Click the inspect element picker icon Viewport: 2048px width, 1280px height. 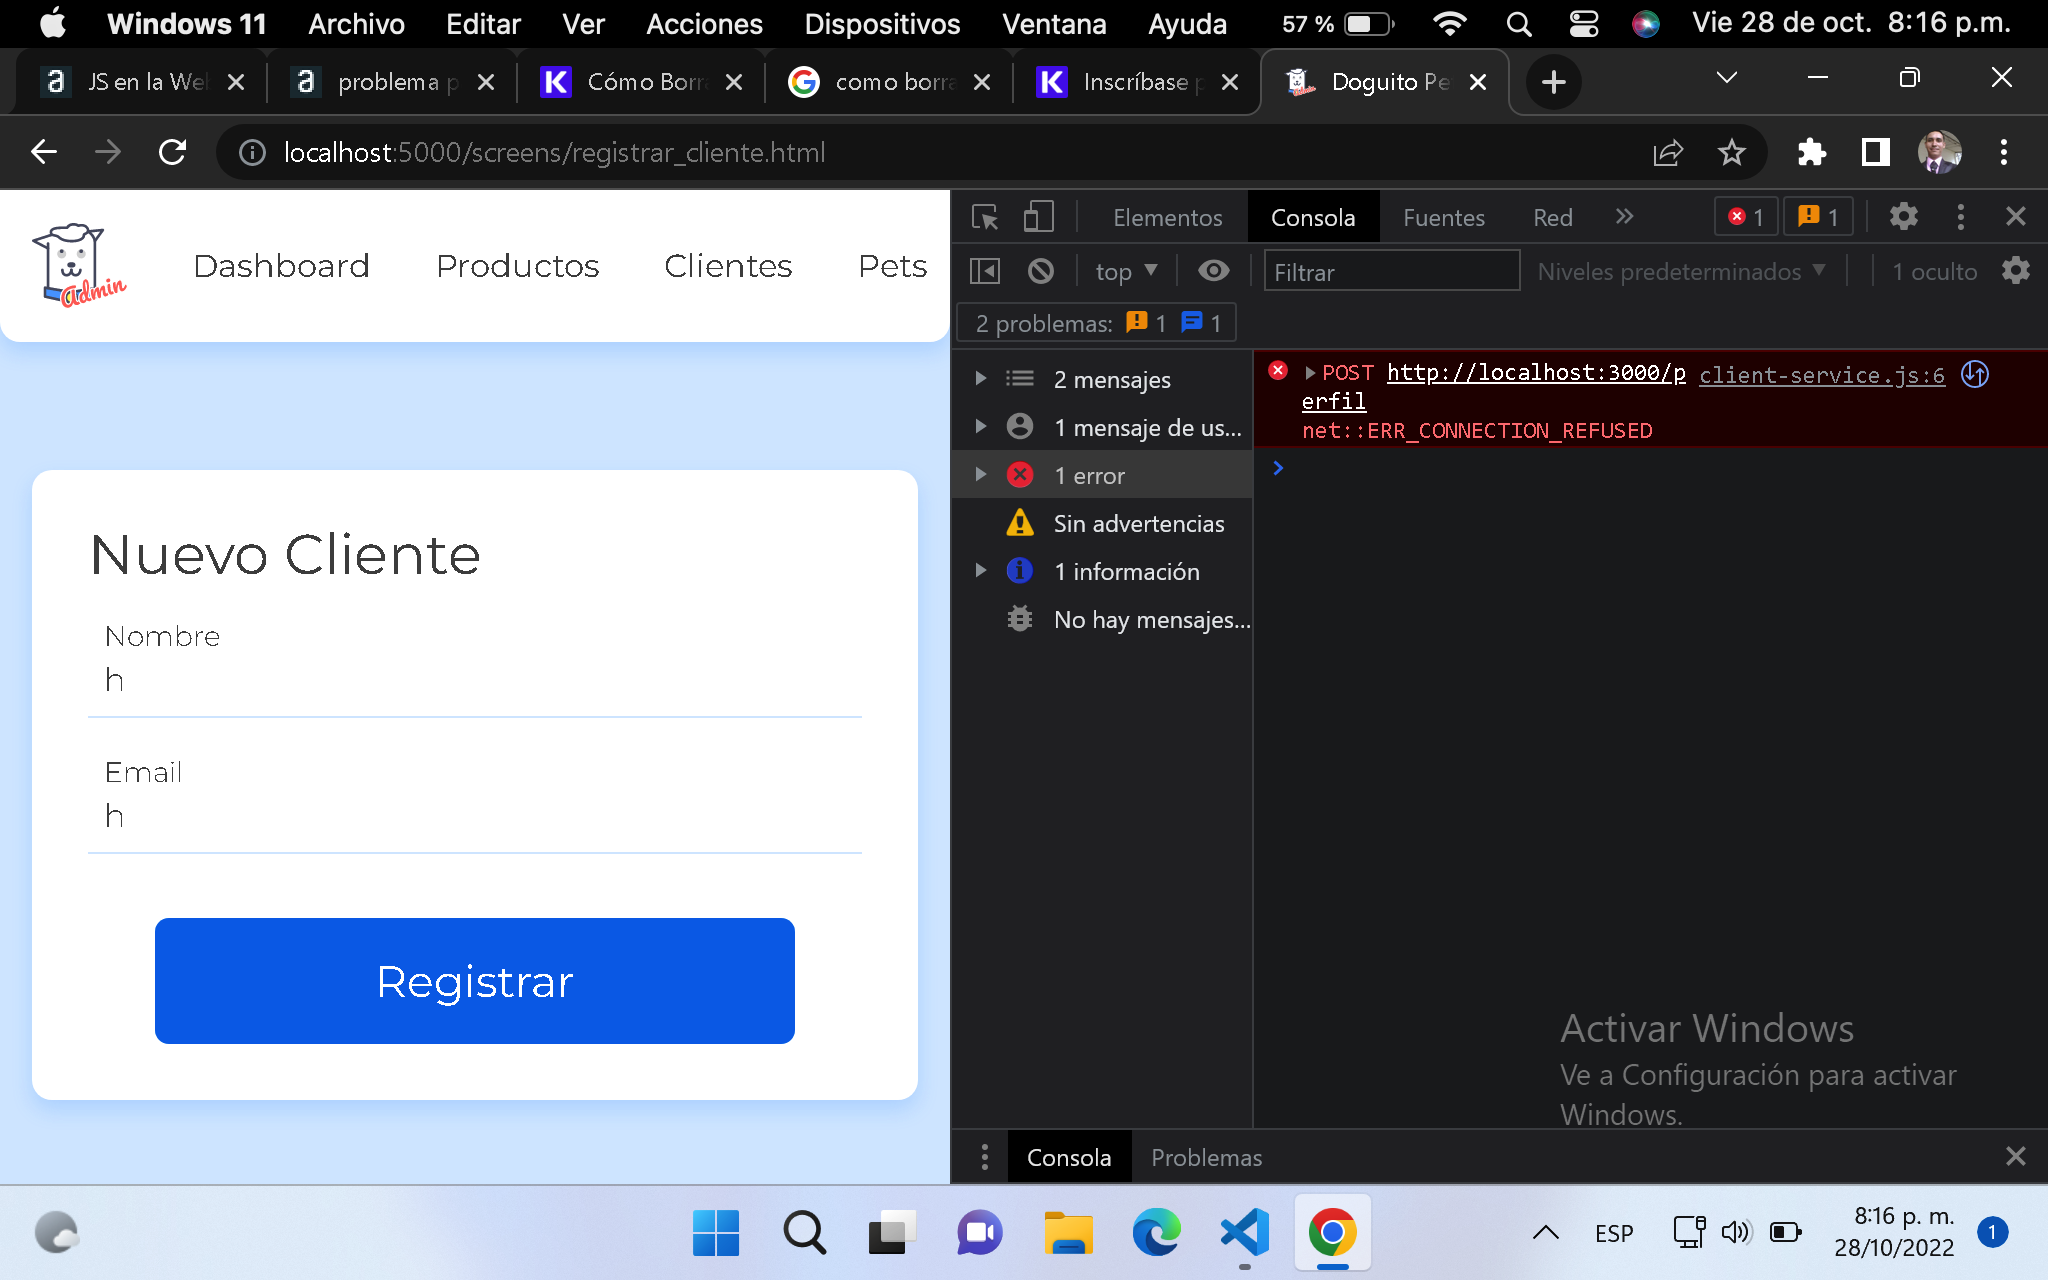[x=986, y=217]
